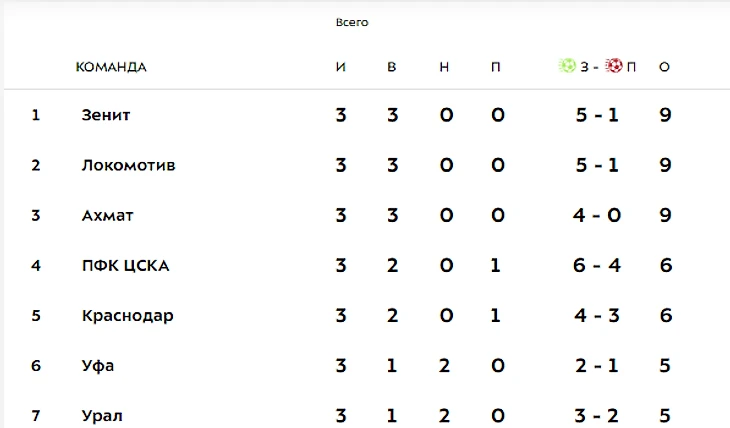Open the Краснодар team entry
This screenshot has height=428, width=730.
(x=127, y=315)
